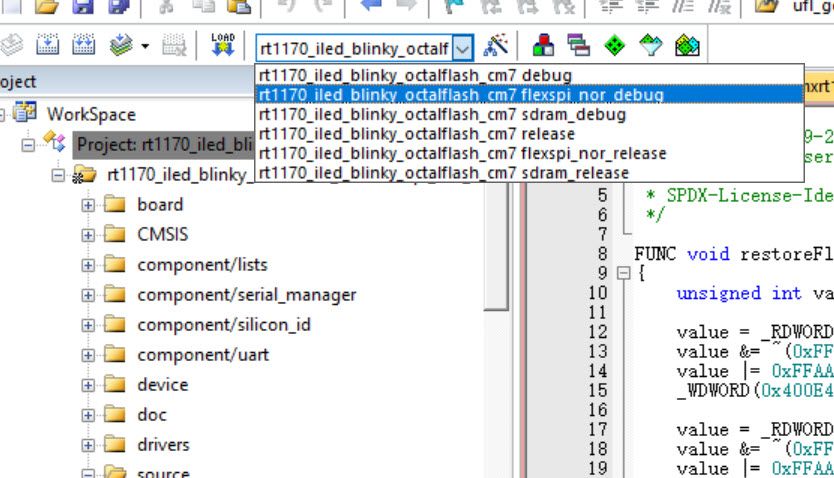The height and width of the screenshot is (478, 834).
Task: Click 'unsigned int' in line 10
Action: coord(739,293)
